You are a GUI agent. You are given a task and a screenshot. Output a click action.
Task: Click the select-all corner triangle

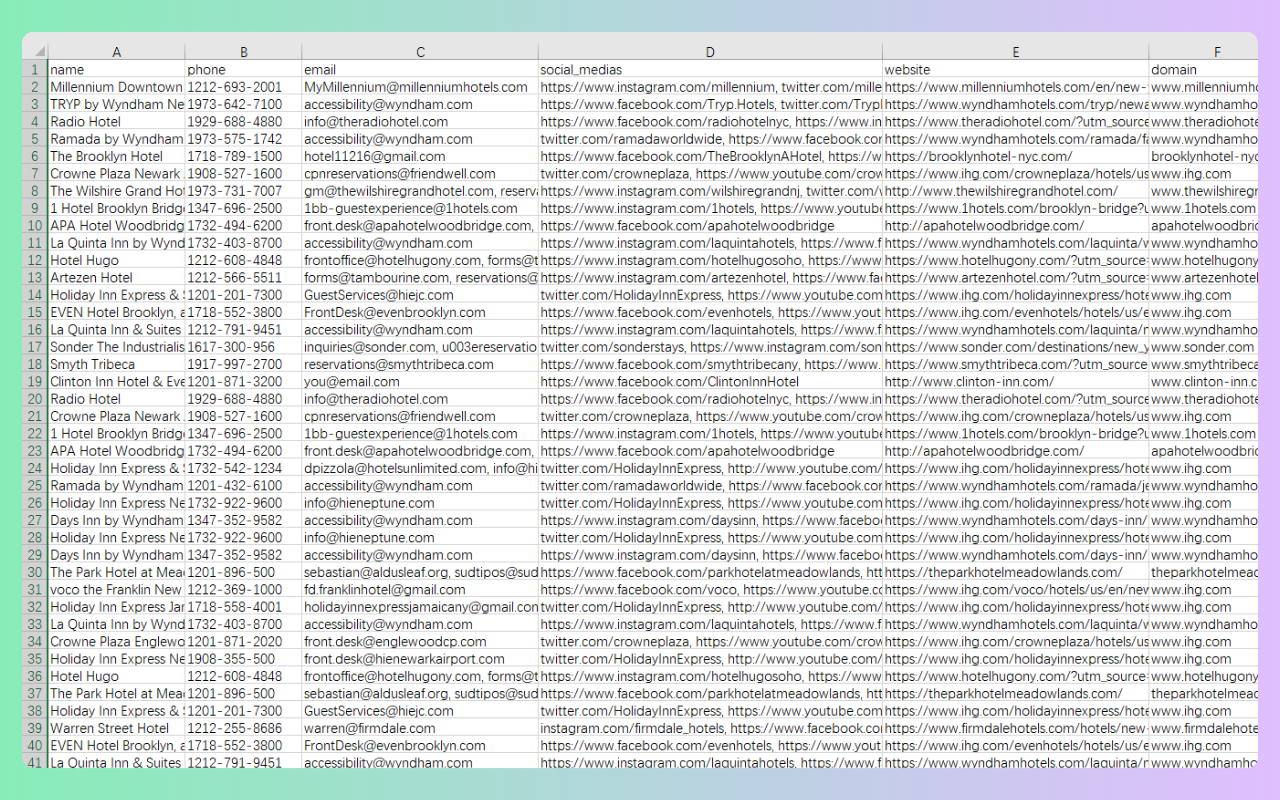36,52
